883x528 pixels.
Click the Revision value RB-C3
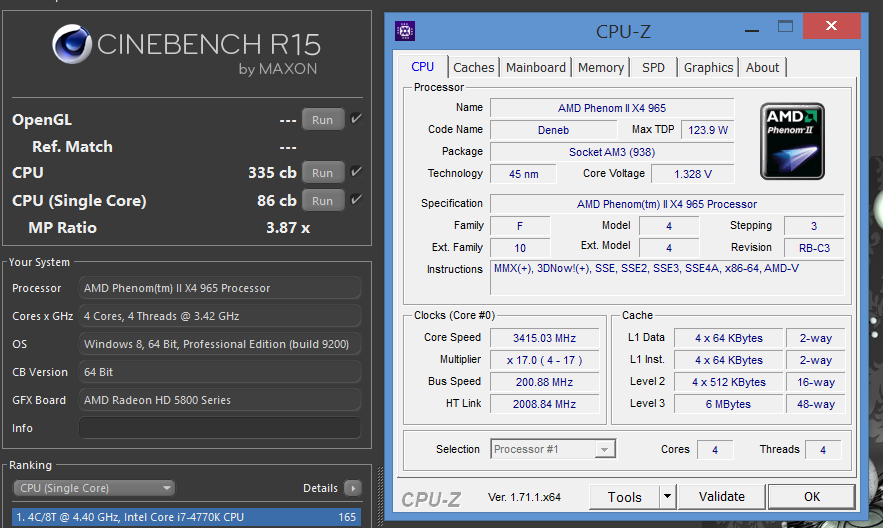[x=814, y=248]
